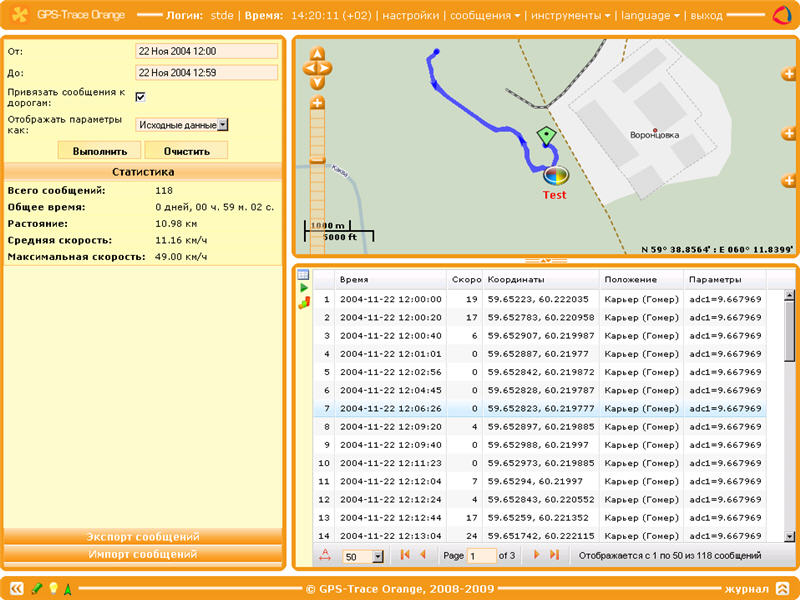Pan the map down with the arrow
The width and height of the screenshot is (800, 600).
coord(317,82)
